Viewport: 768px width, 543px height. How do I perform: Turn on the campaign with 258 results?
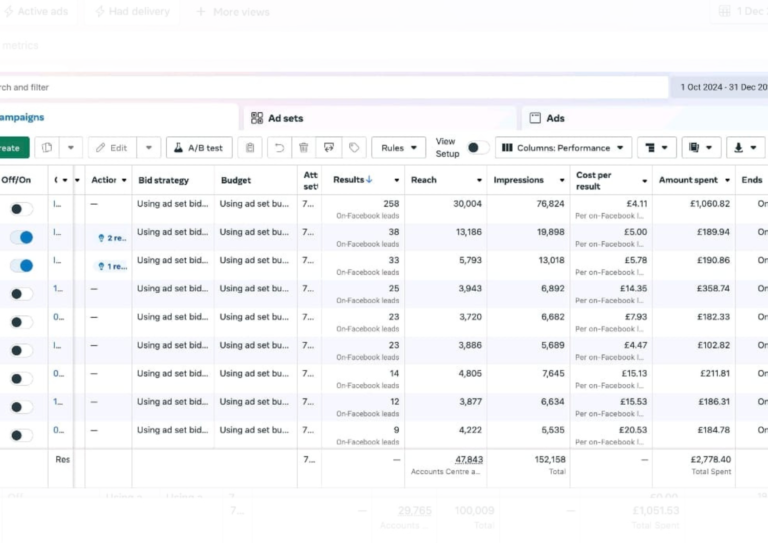coord(21,209)
